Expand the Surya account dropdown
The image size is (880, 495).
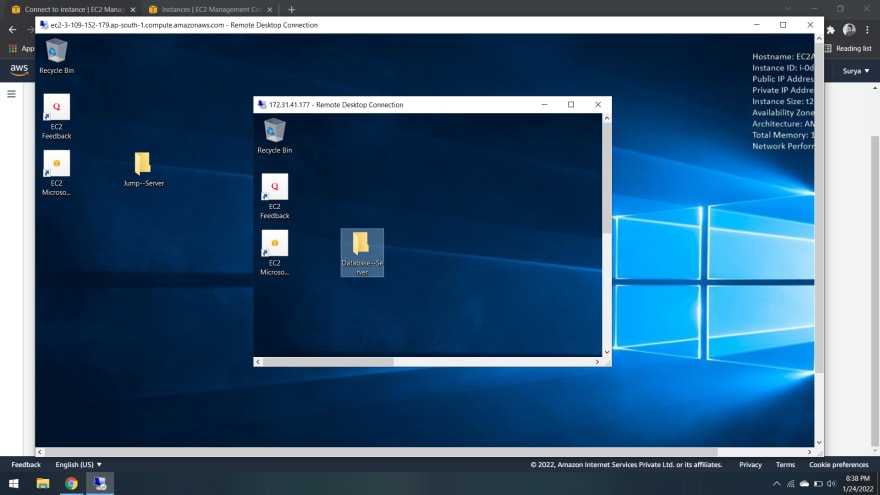(x=855, y=71)
